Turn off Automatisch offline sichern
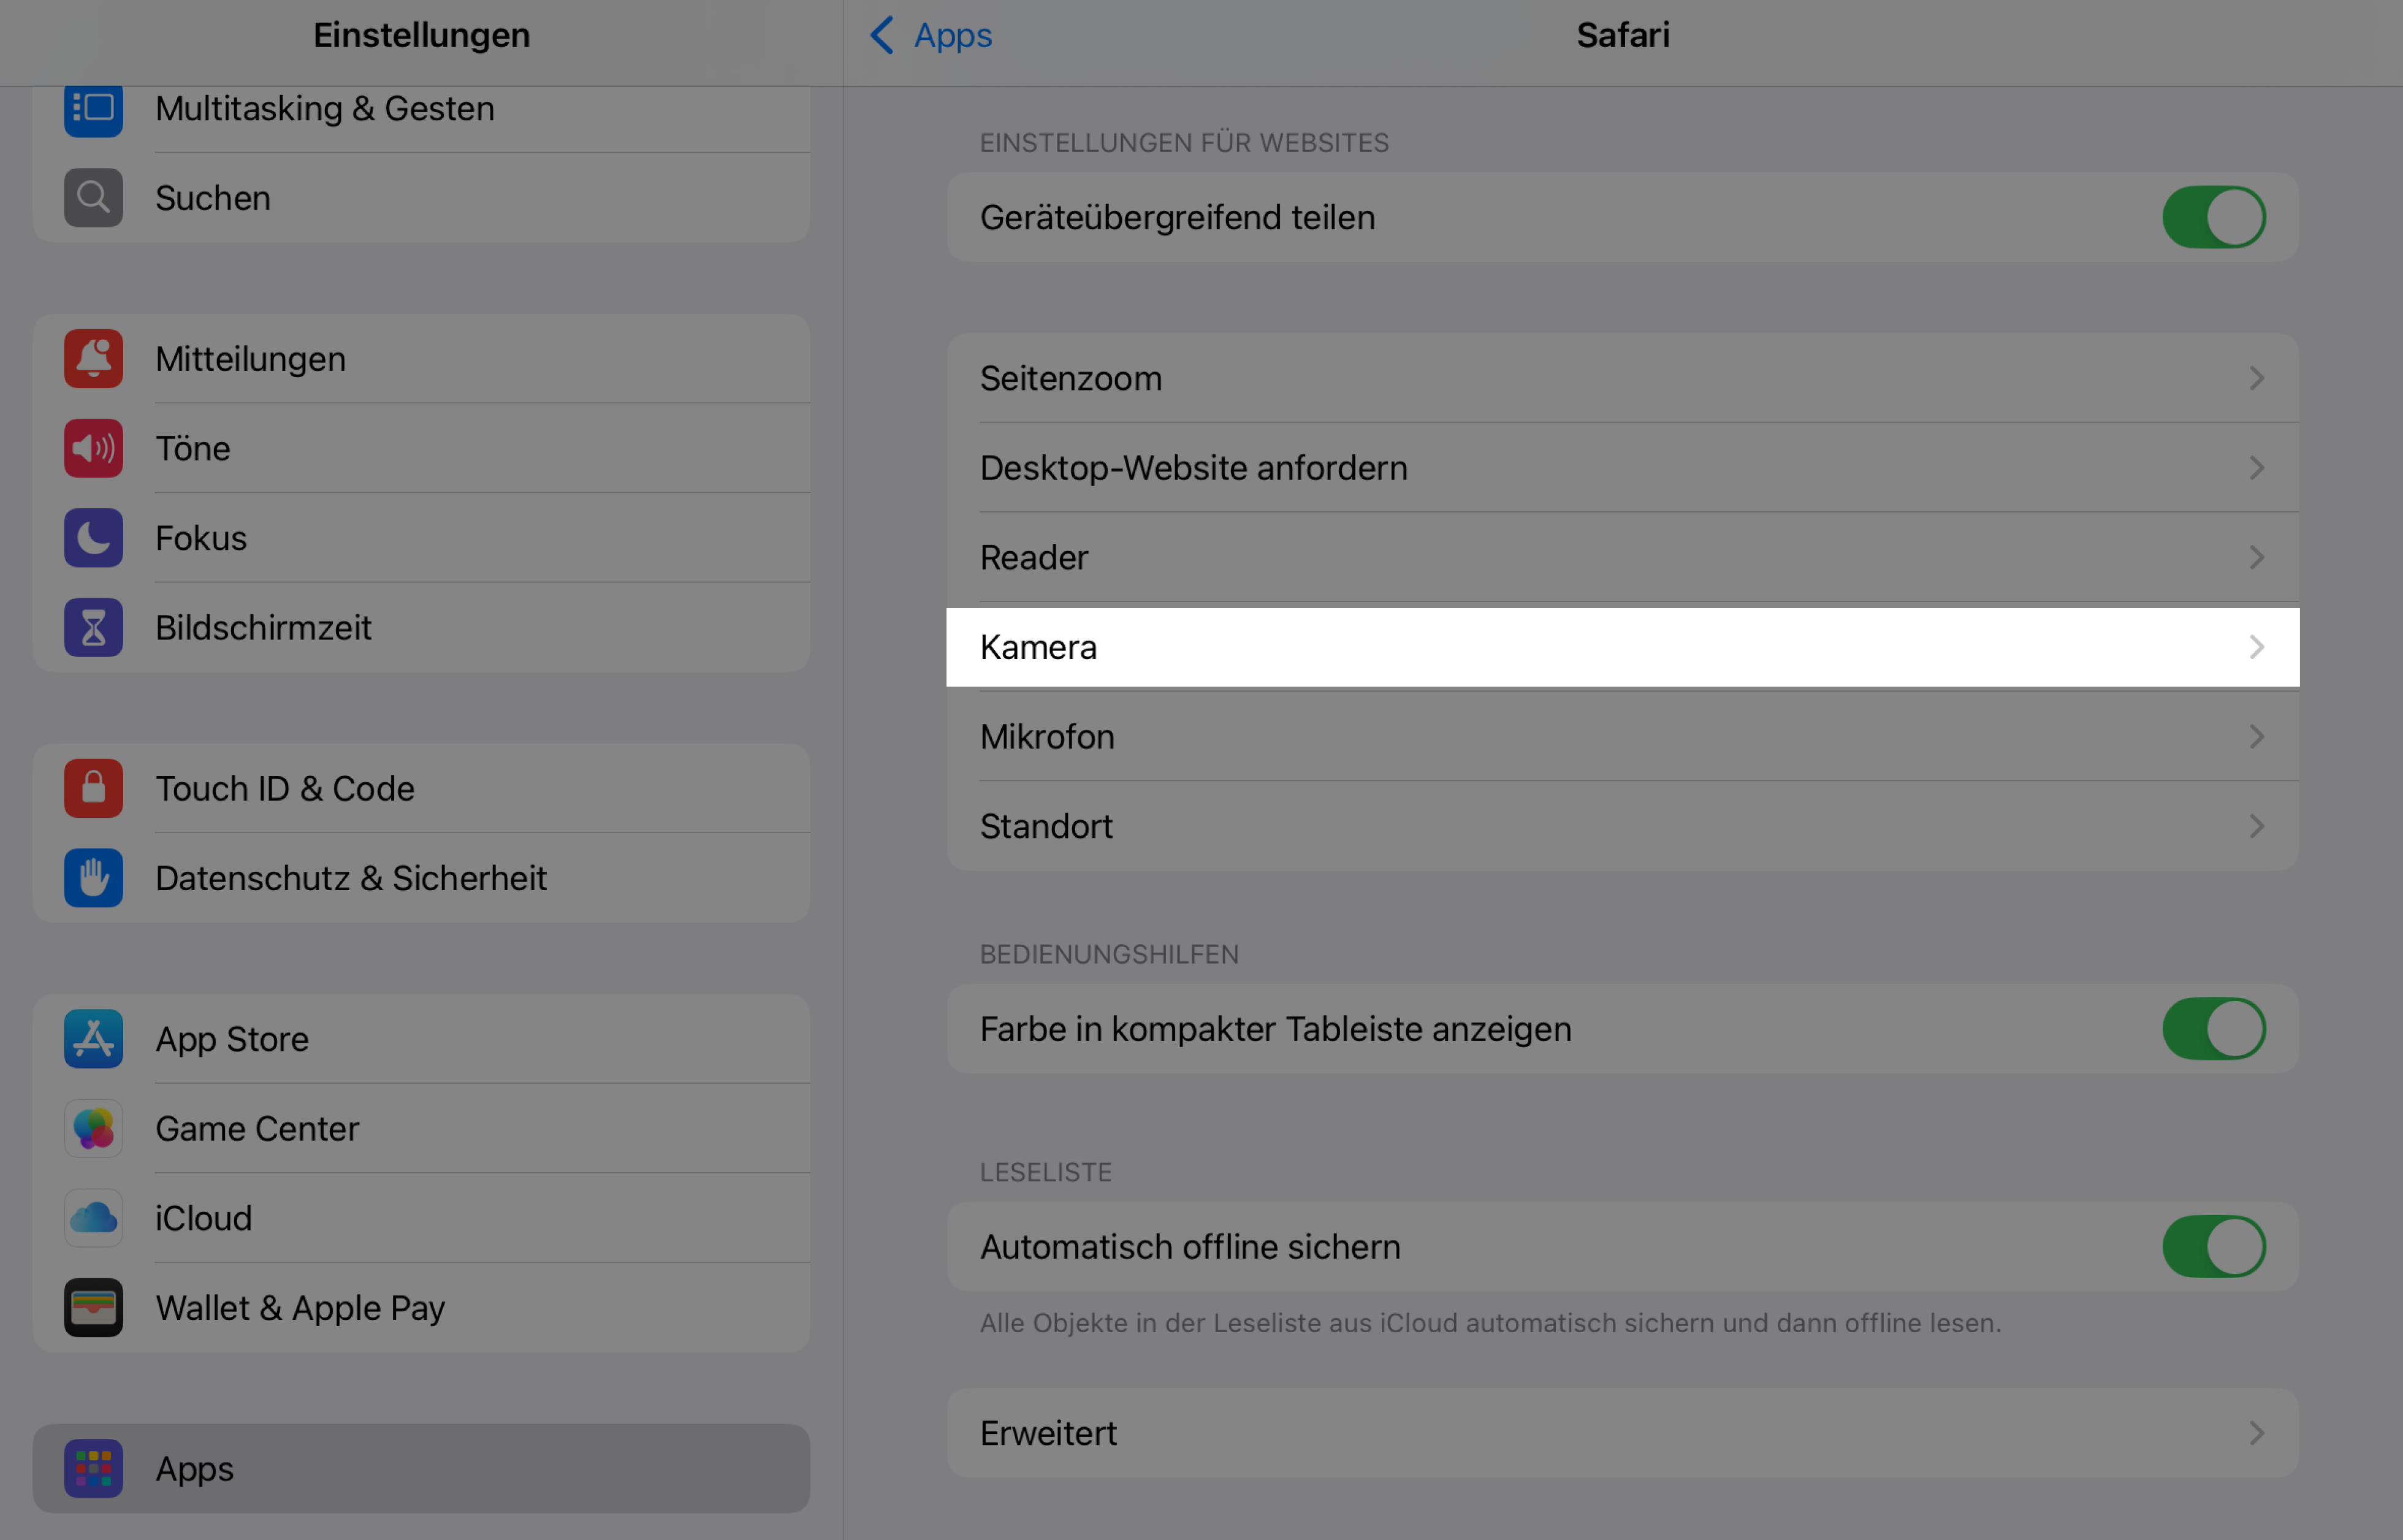Screen dimensions: 2403x1540 [2213, 1247]
